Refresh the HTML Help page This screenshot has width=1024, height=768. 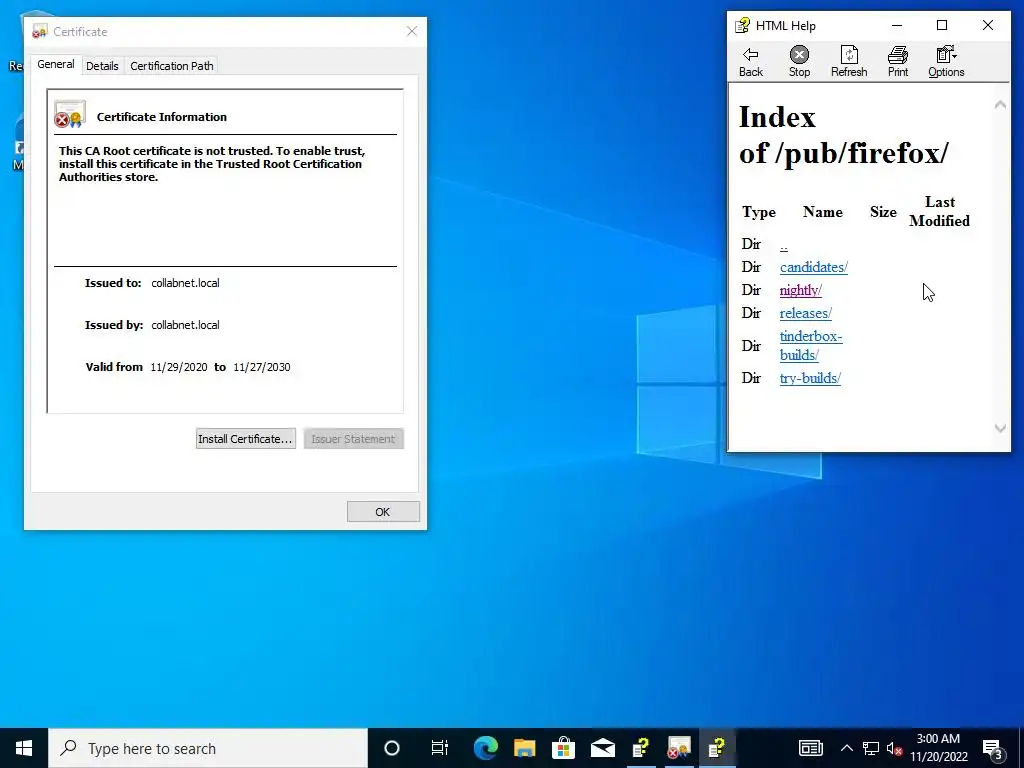point(848,62)
